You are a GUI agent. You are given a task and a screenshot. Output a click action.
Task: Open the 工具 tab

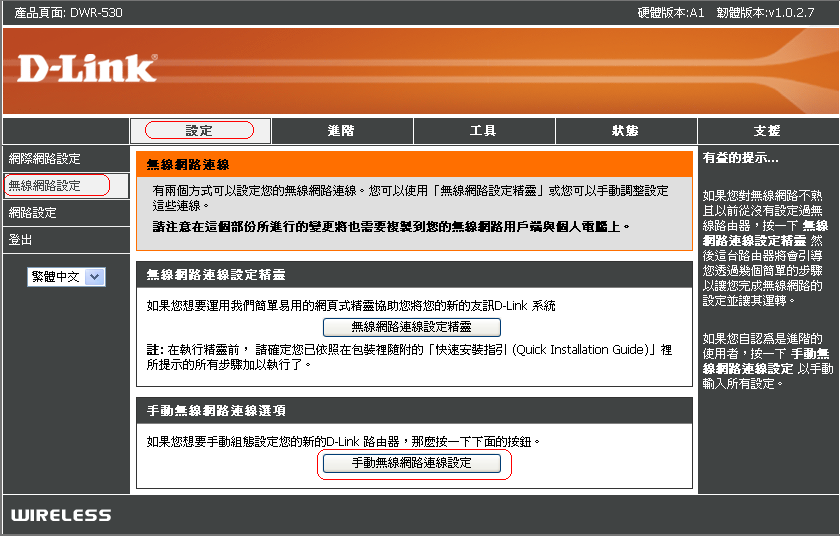484,131
